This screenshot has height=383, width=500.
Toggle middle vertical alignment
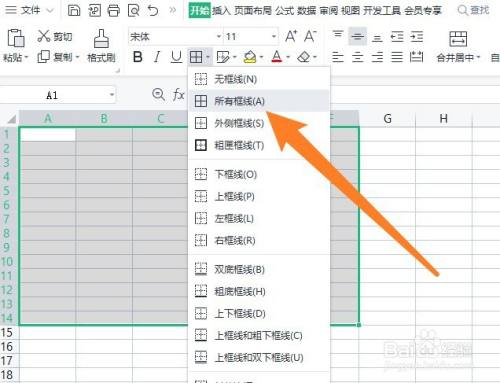coord(358,36)
